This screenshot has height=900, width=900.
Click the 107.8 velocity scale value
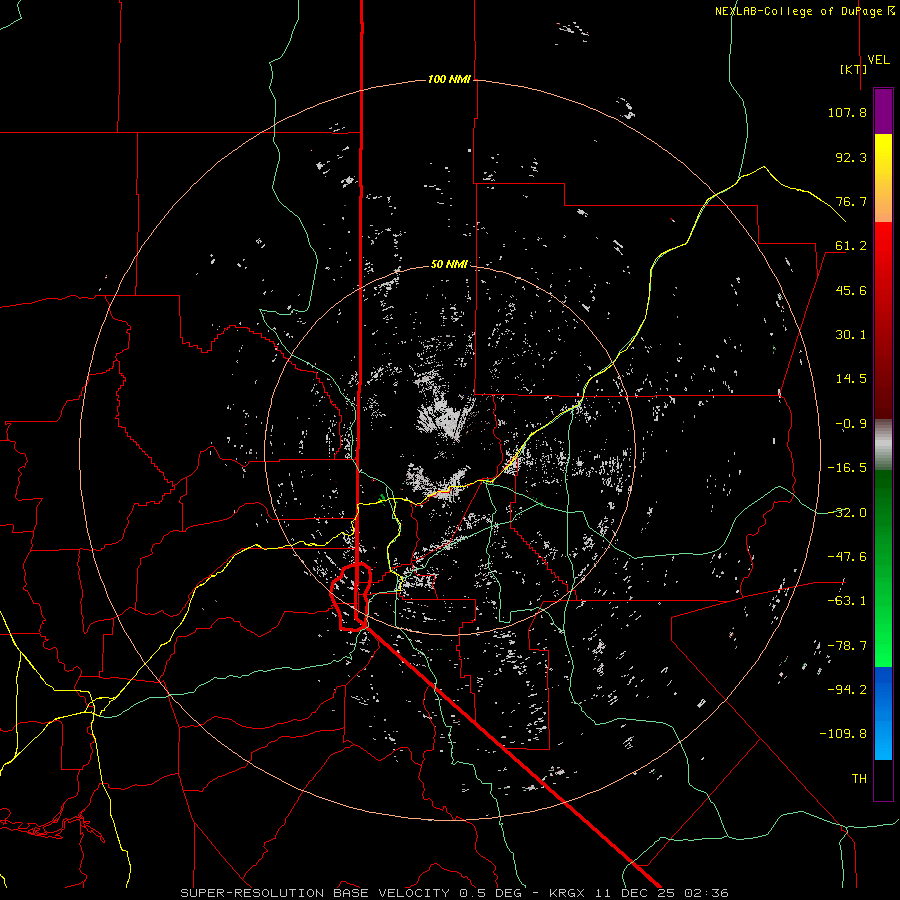847,112
